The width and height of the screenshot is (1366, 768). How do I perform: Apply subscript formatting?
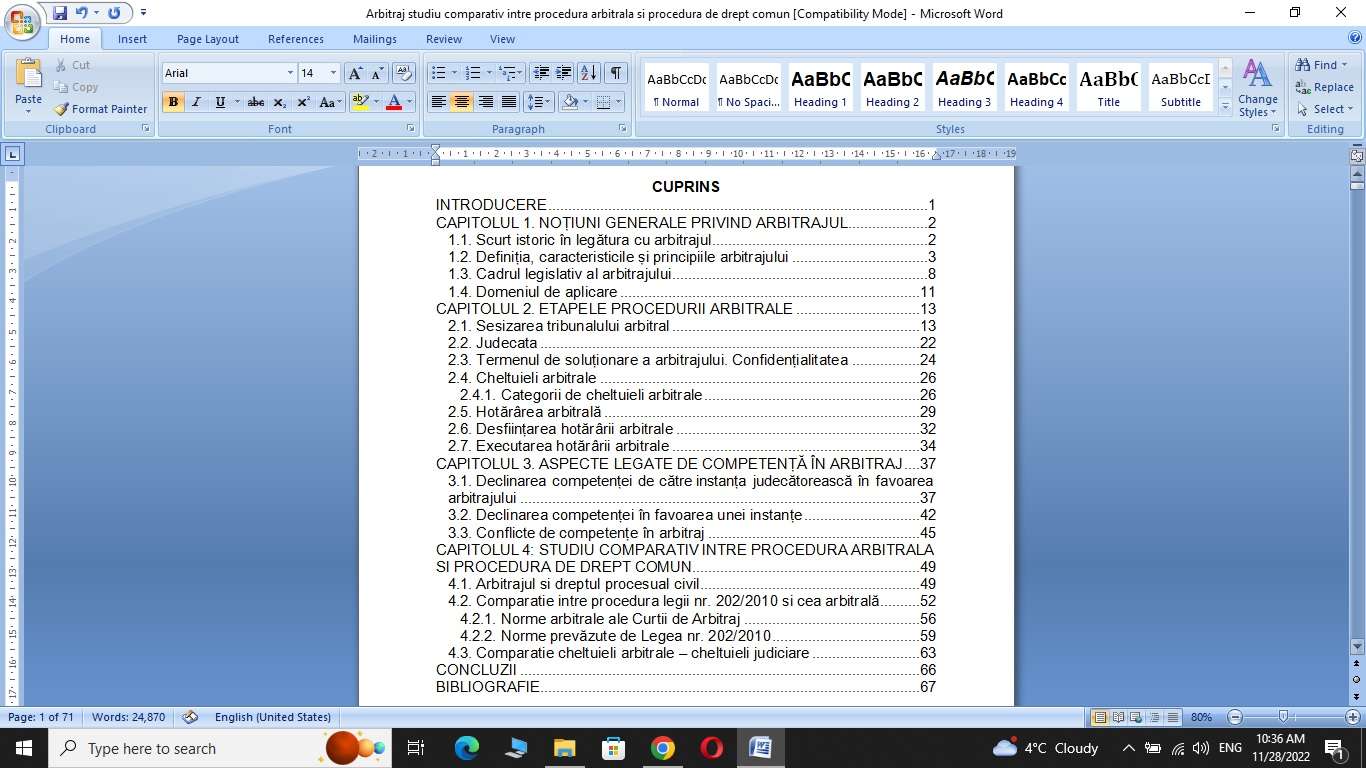pos(280,102)
